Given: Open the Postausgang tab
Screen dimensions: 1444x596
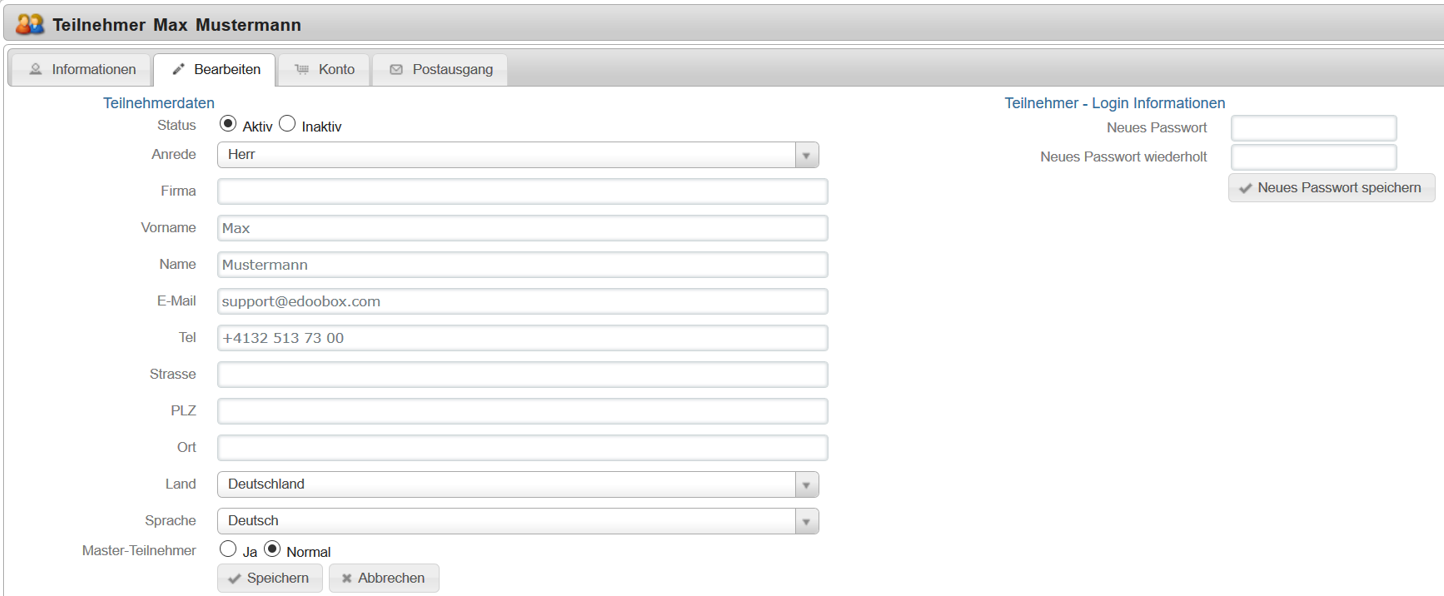Looking at the screenshot, I should (x=440, y=70).
